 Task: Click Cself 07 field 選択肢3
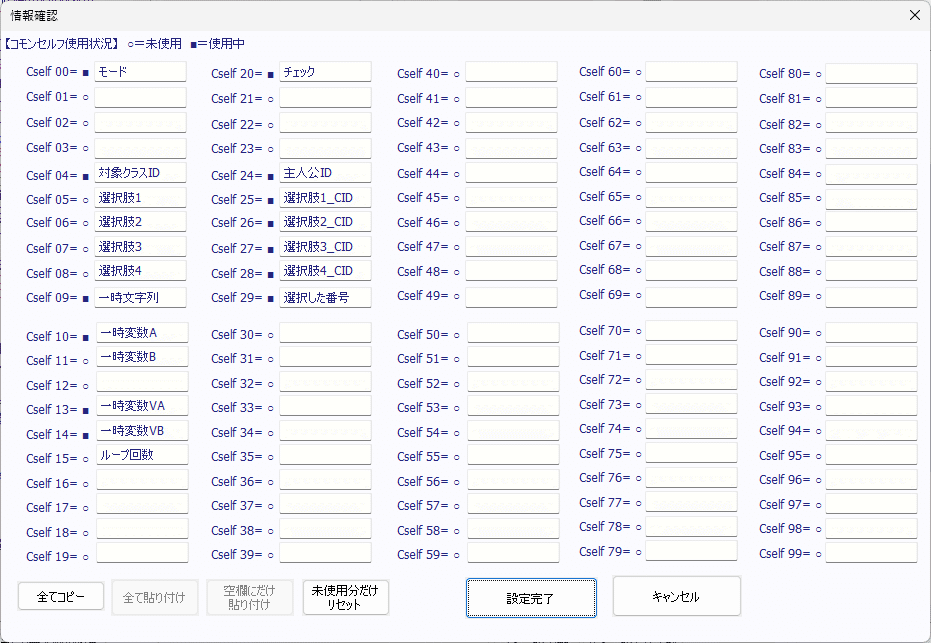140,246
